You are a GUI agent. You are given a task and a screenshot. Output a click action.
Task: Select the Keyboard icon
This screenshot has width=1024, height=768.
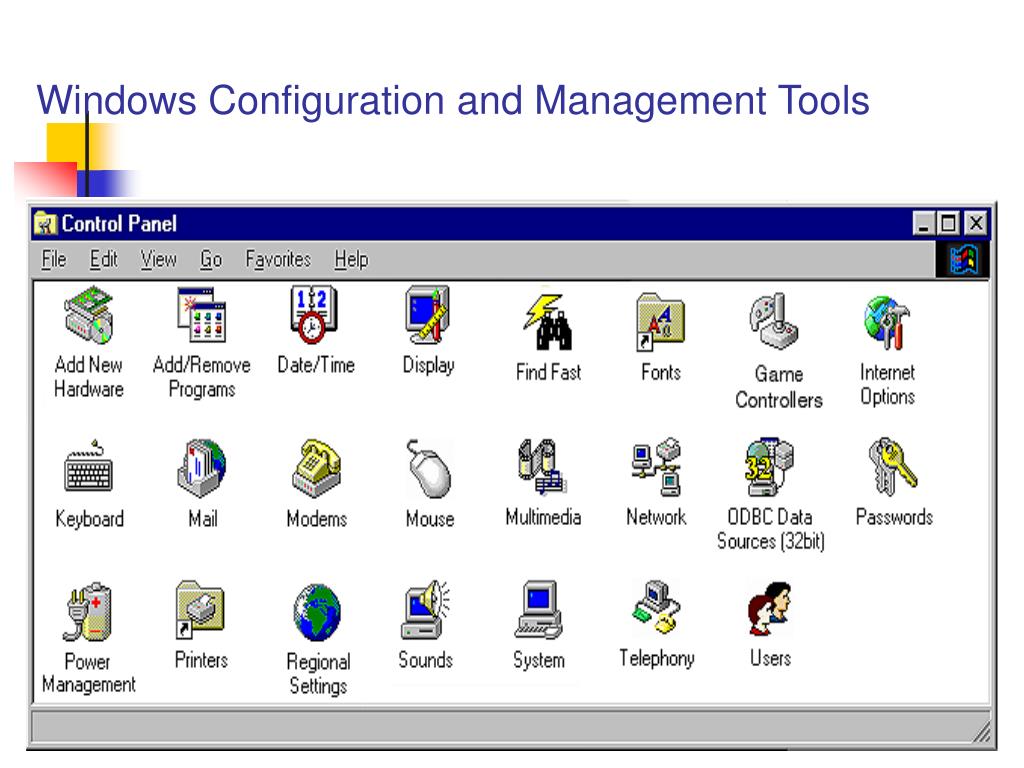click(x=89, y=468)
